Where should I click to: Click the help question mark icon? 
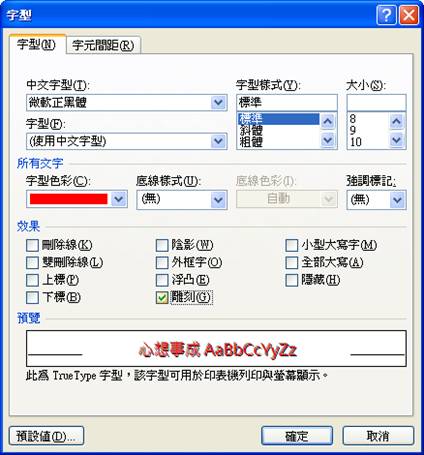coord(386,15)
